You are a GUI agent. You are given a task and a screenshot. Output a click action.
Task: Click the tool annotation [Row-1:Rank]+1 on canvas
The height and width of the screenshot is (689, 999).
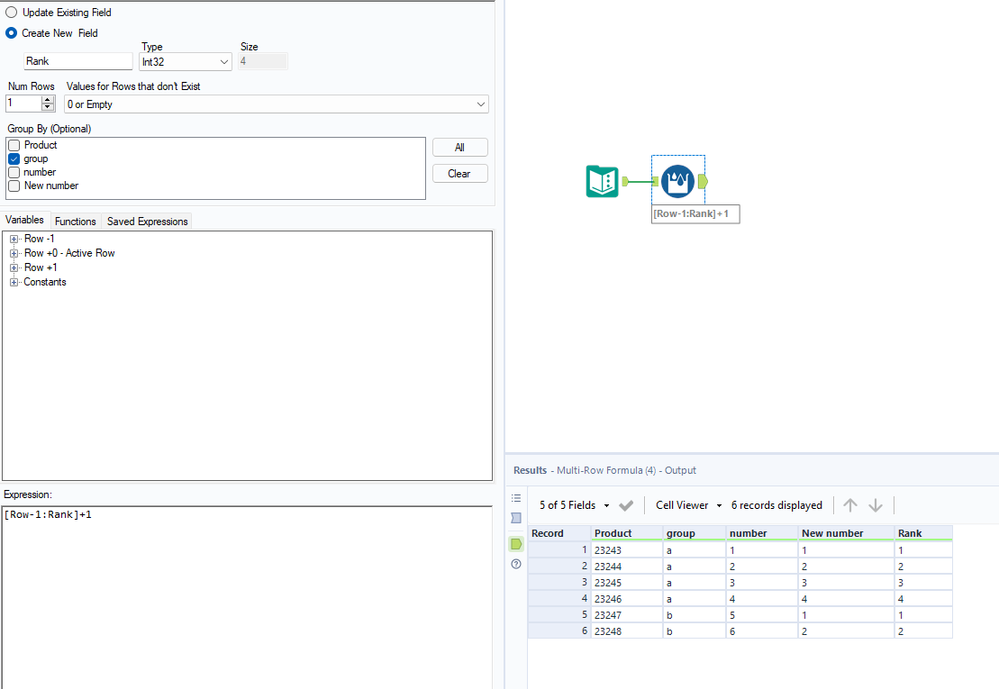click(x=695, y=214)
